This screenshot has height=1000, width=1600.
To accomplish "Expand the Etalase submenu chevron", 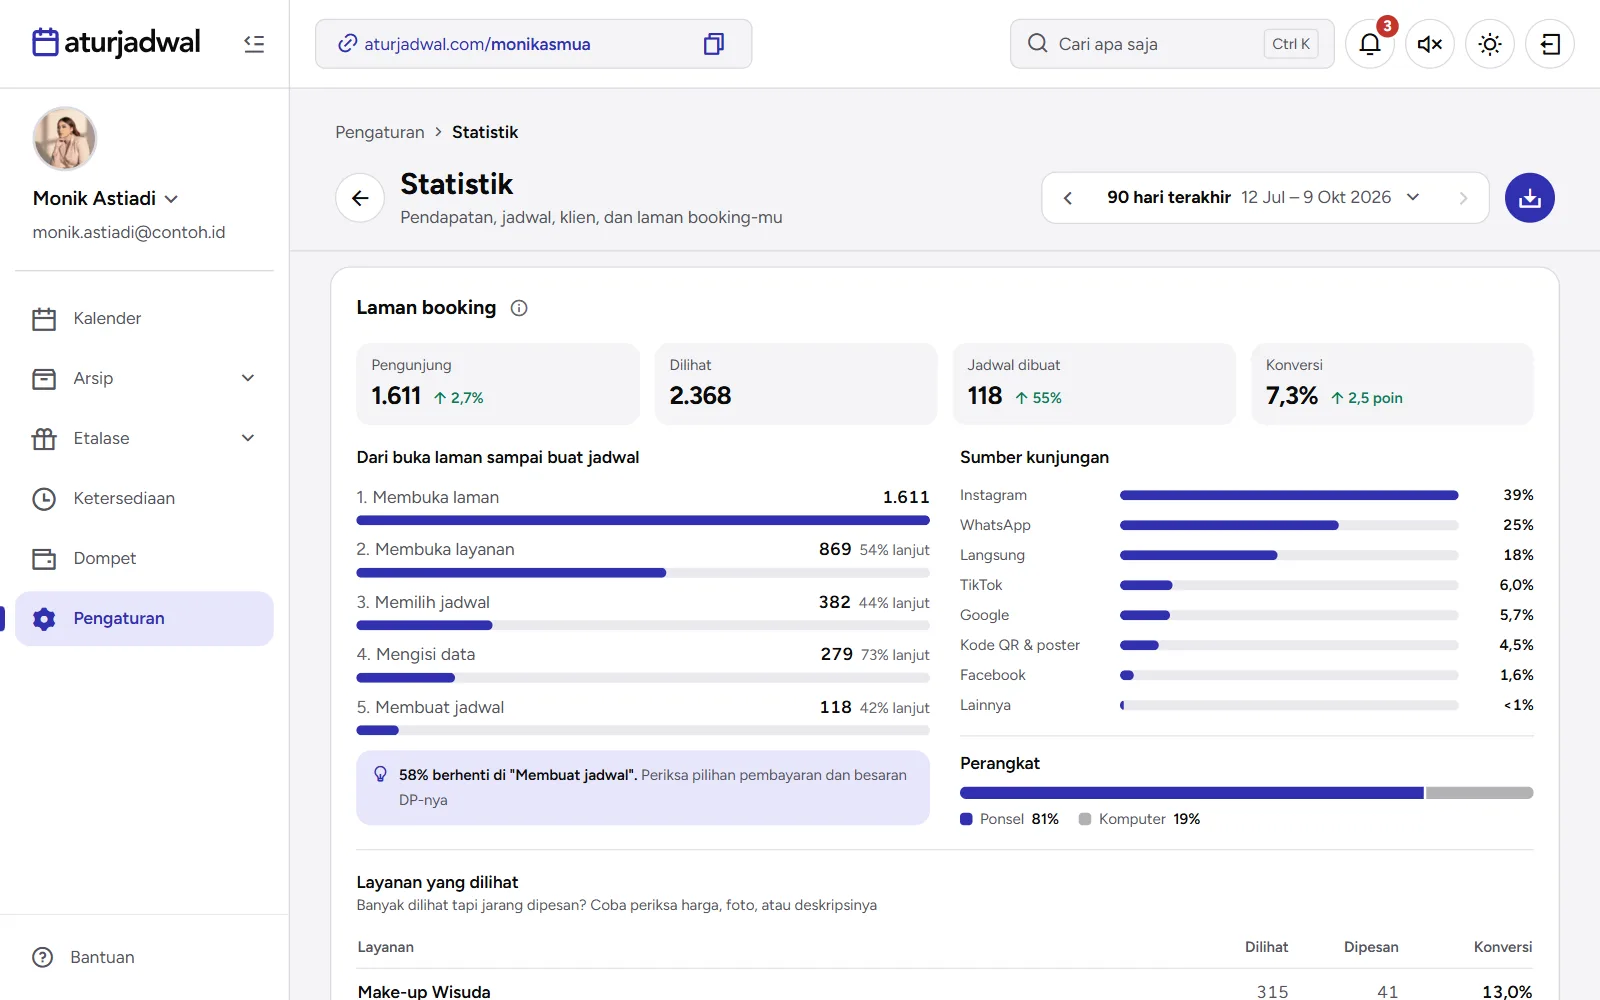I will 248,438.
